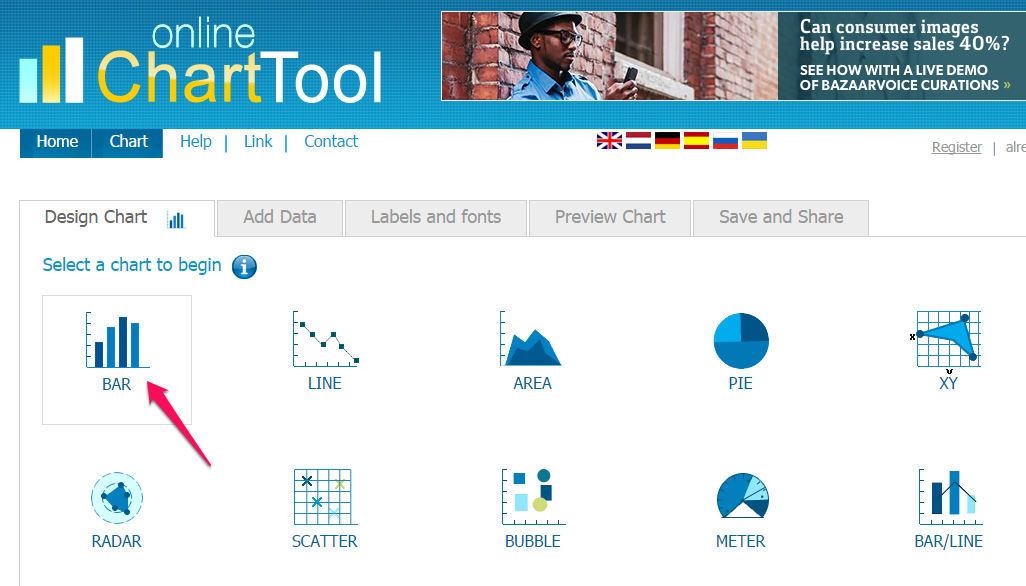Image resolution: width=1026 pixels, height=586 pixels.
Task: Select the BAR chart icon
Action: 117,340
